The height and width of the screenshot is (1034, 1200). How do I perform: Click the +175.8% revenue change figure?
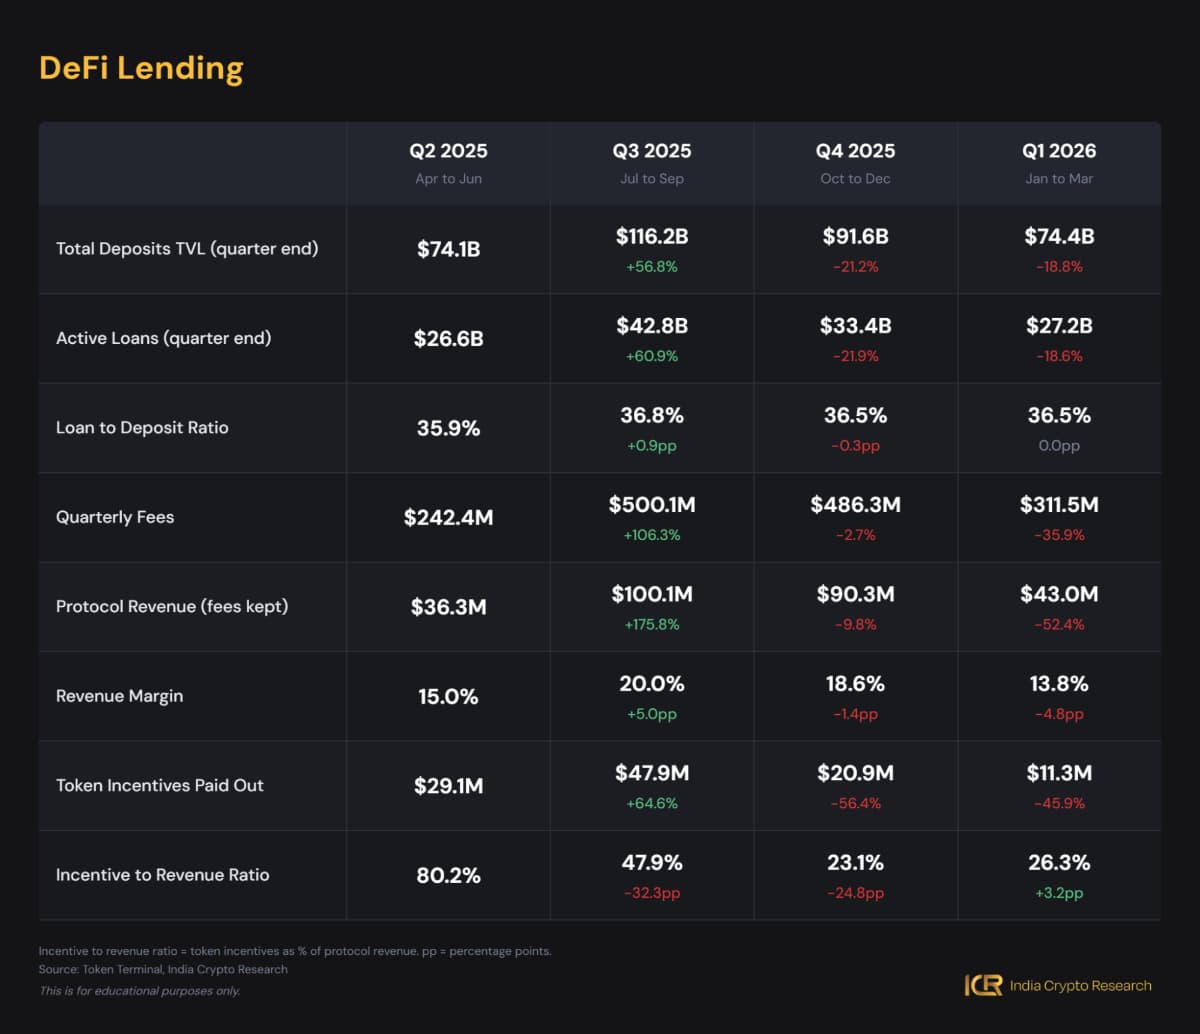tap(652, 624)
